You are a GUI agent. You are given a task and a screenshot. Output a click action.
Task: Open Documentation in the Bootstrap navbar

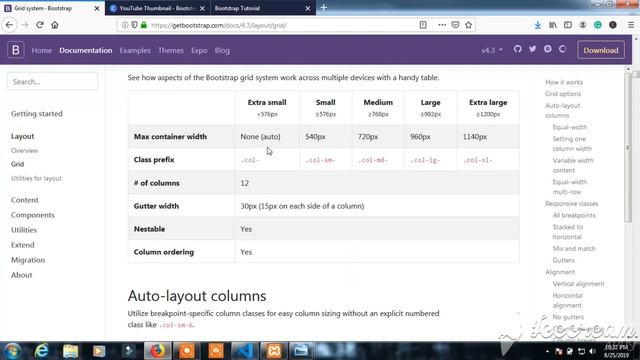coord(86,50)
